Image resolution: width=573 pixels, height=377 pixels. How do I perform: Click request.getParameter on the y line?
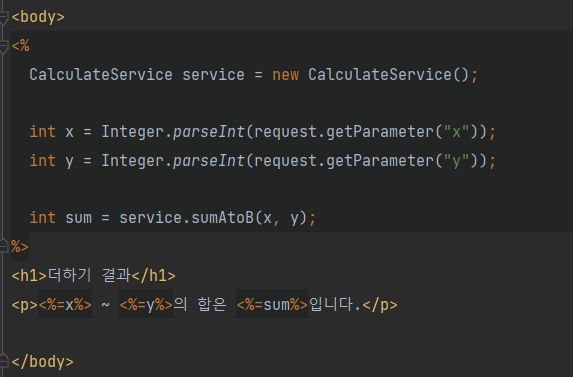(344, 161)
